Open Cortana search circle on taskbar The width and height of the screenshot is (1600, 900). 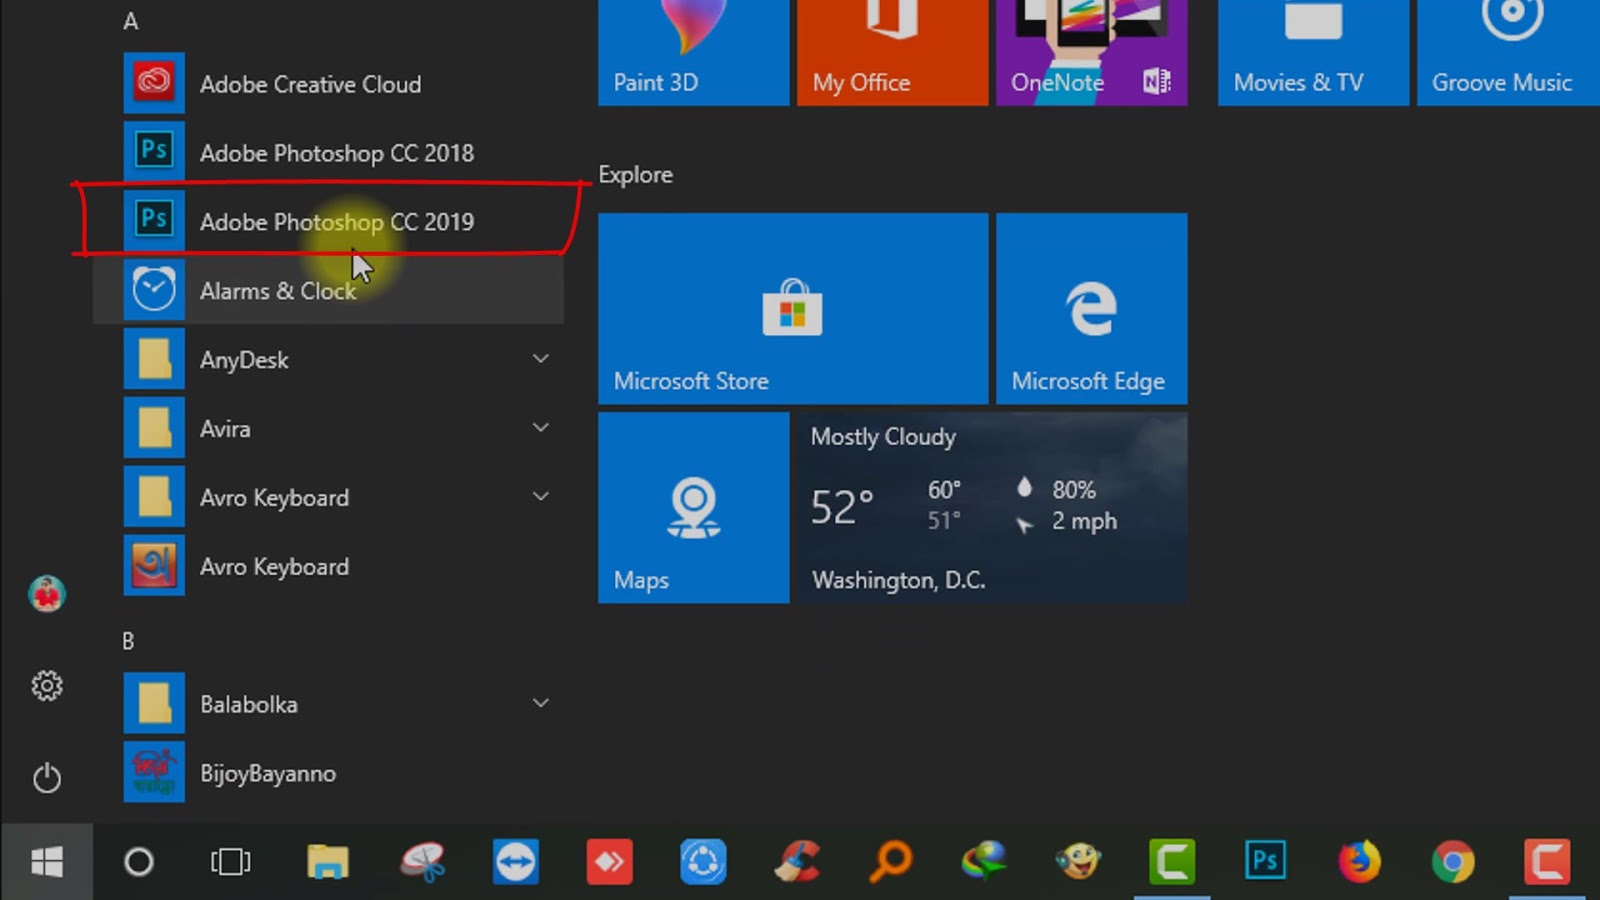coord(138,862)
